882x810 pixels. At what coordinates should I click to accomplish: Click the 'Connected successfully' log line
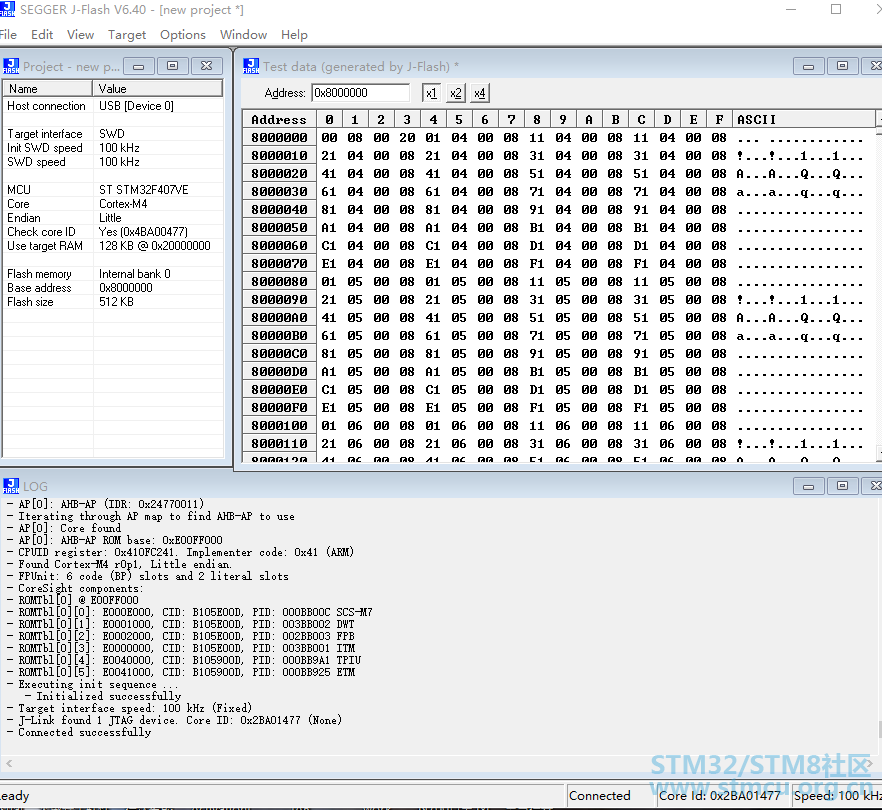point(79,732)
